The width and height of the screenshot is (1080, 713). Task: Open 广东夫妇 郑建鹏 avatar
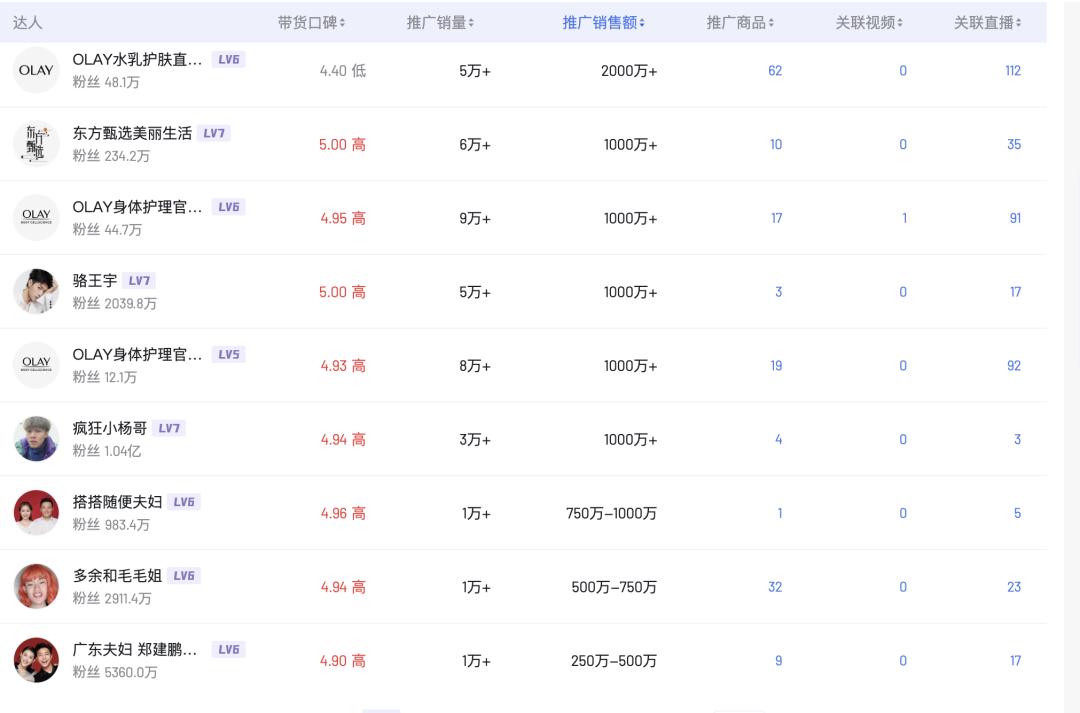36,660
